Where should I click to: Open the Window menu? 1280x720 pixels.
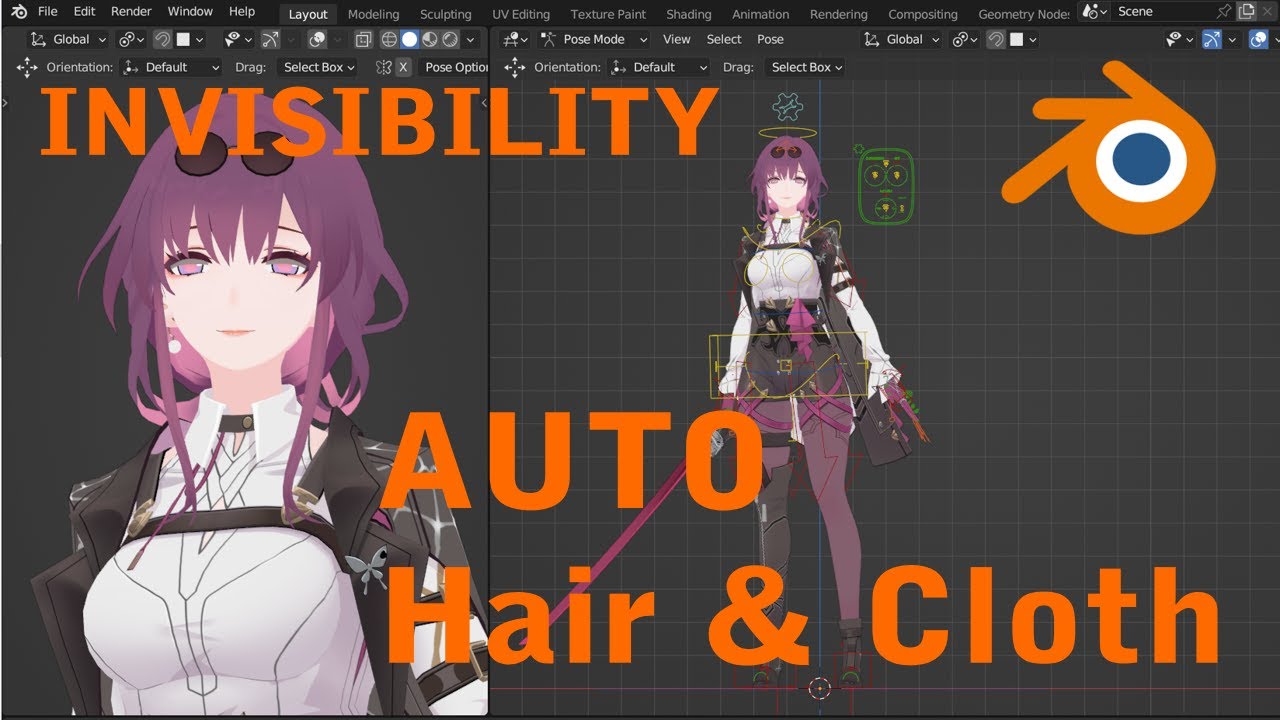click(x=190, y=12)
